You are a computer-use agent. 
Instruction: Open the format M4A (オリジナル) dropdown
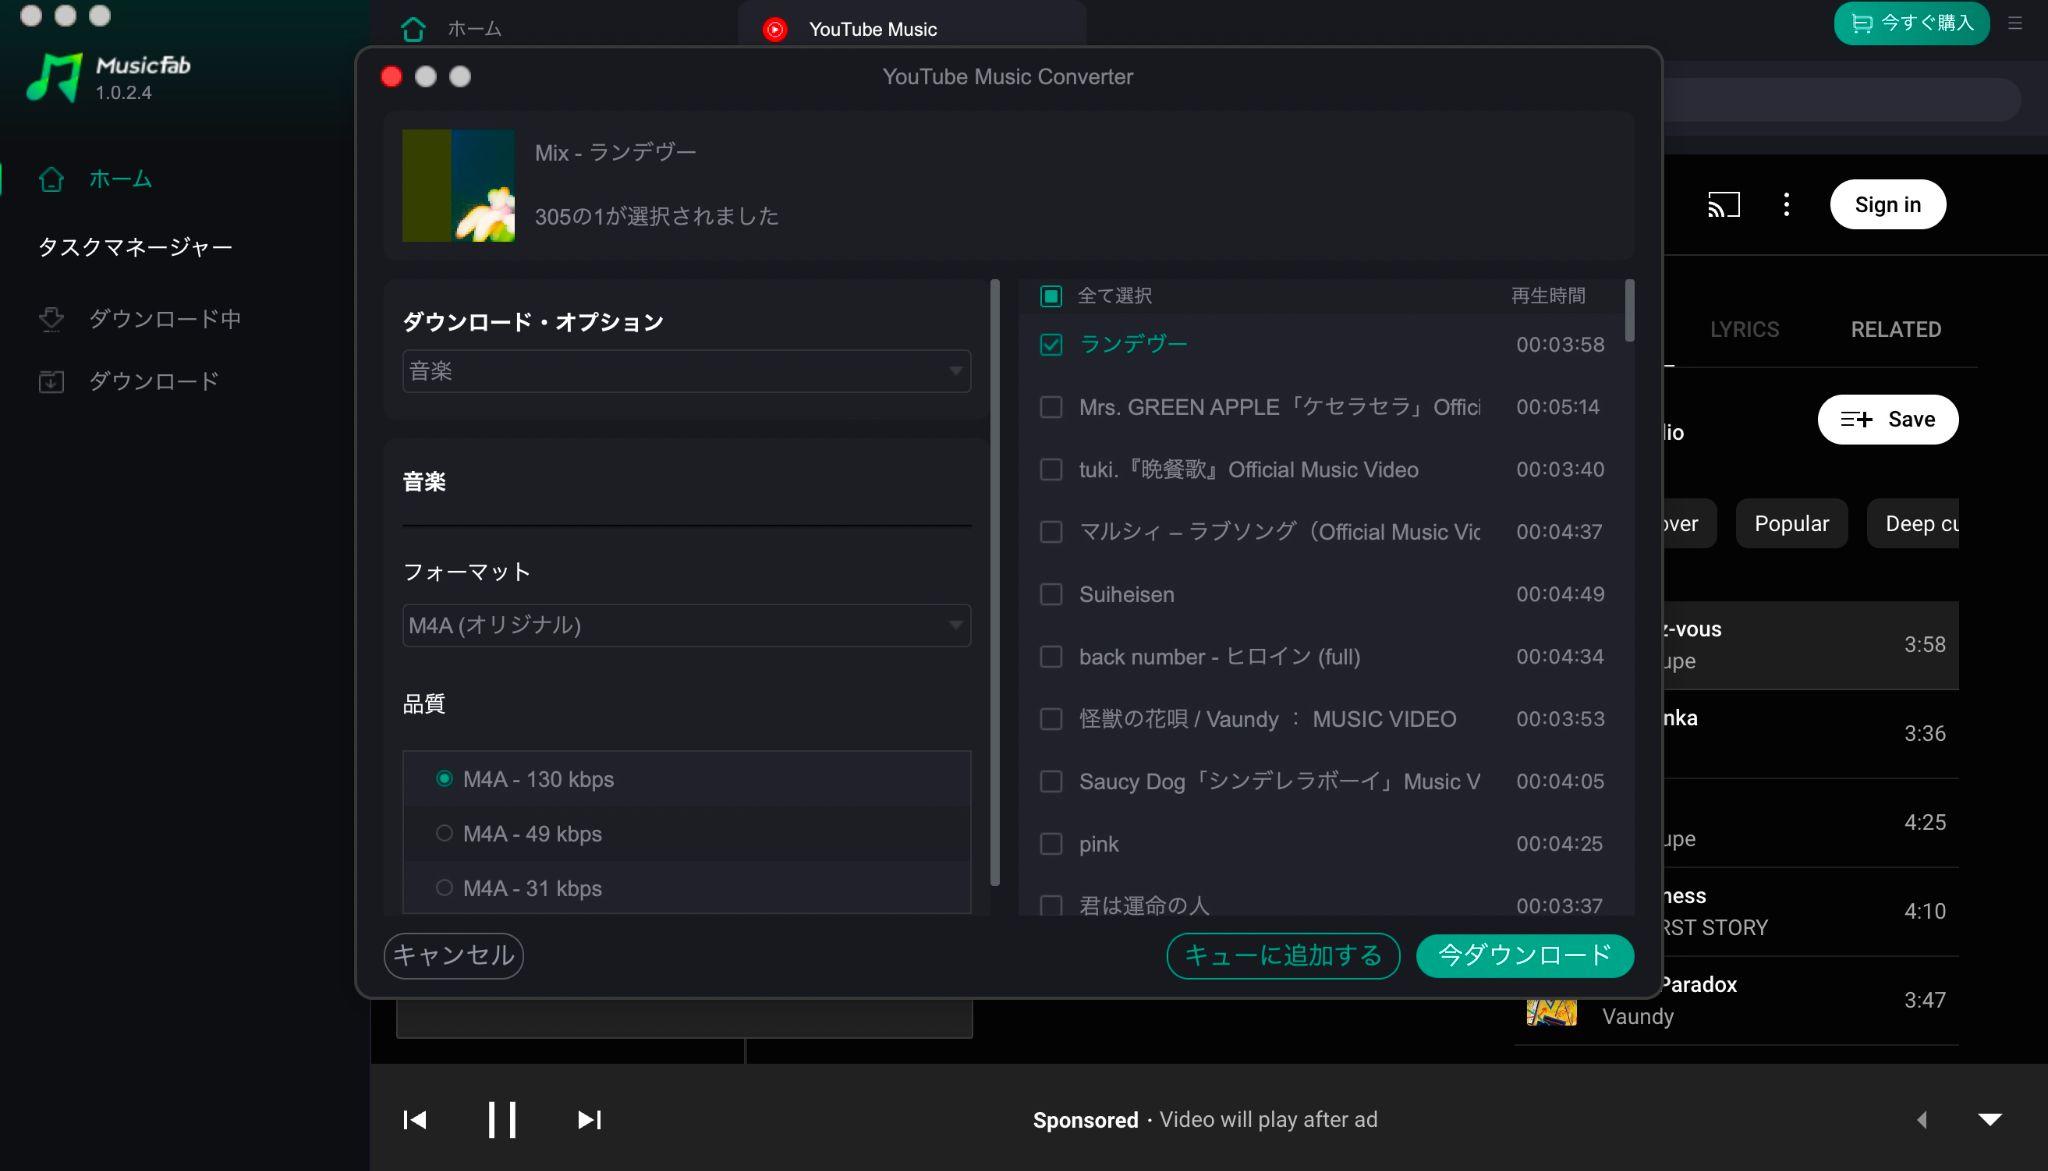click(686, 625)
